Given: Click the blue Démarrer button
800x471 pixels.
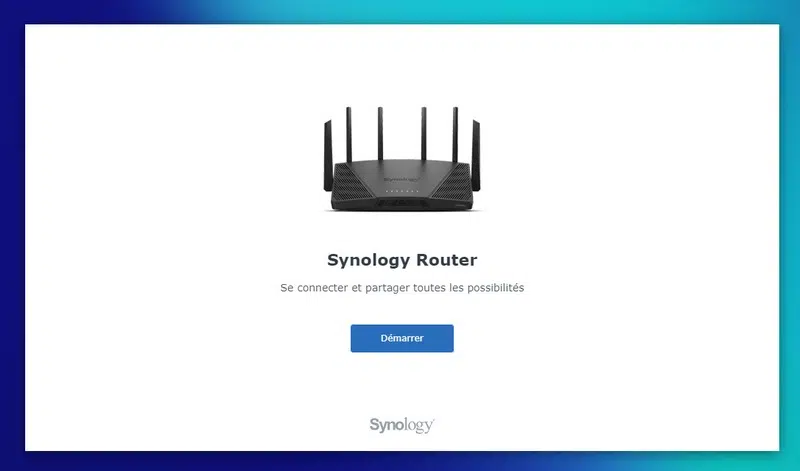Looking at the screenshot, I should point(402,338).
